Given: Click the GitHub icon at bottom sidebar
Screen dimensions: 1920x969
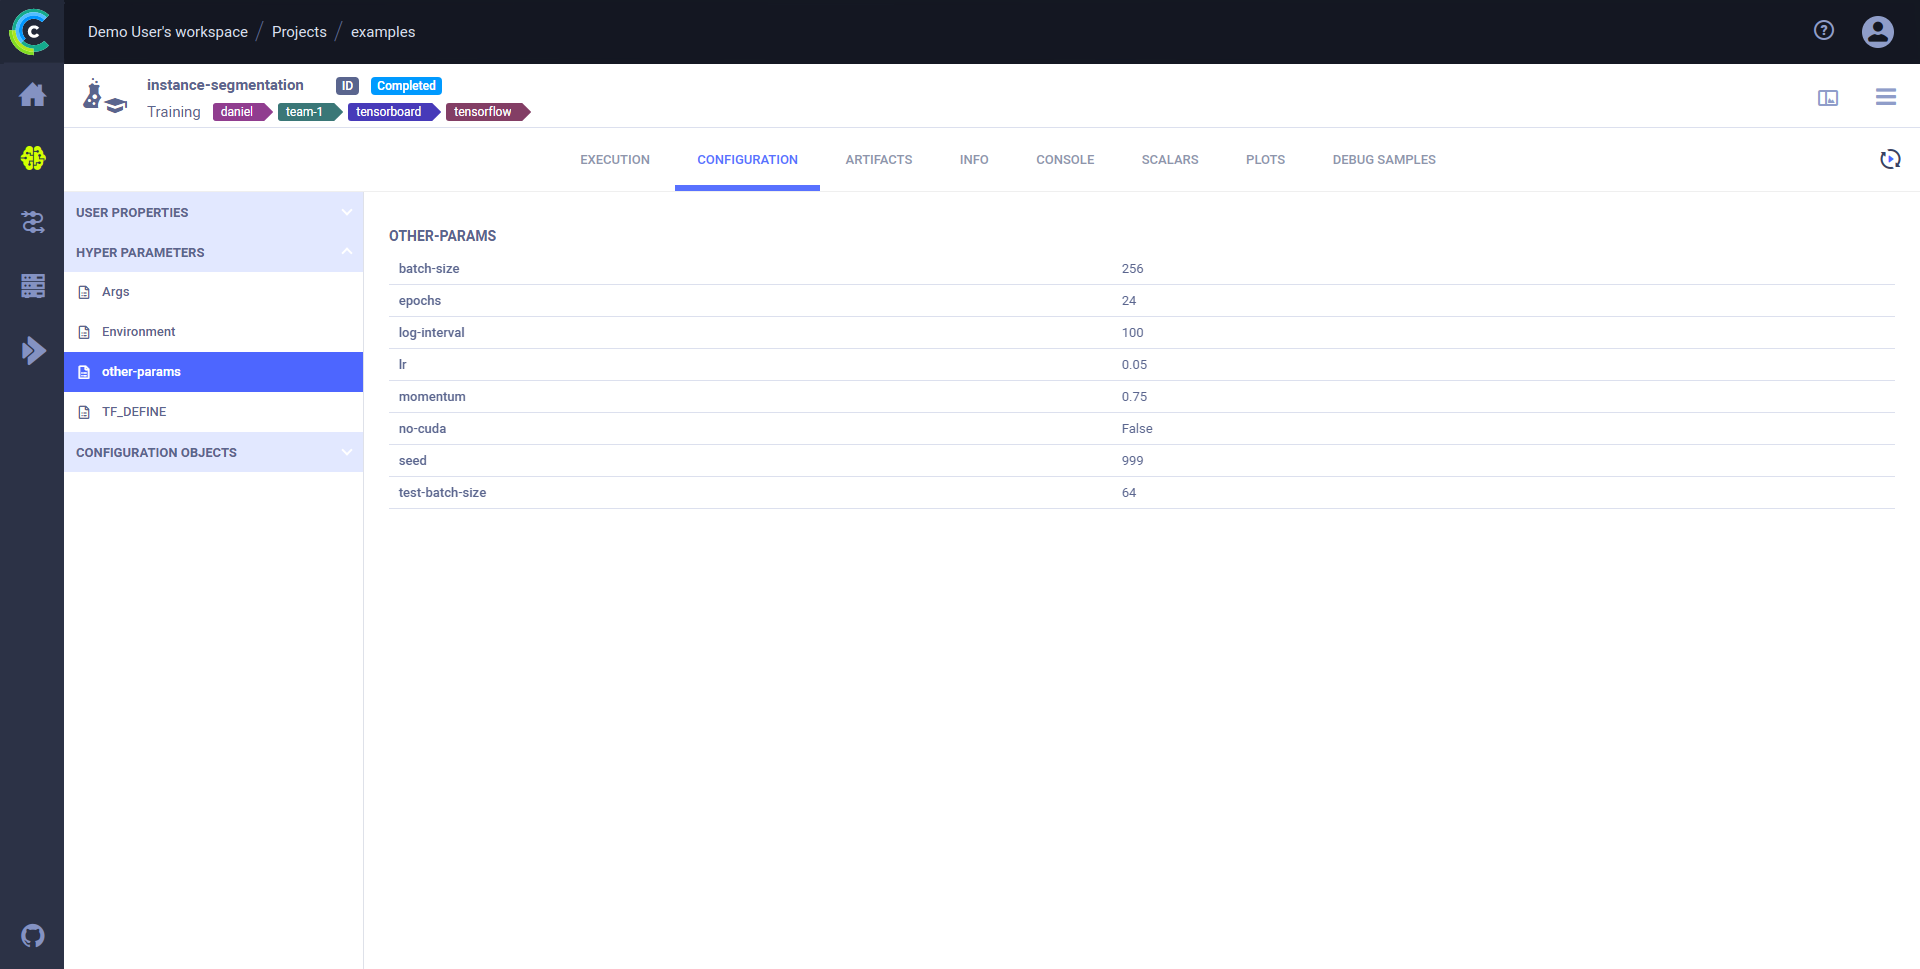Looking at the screenshot, I should pos(32,935).
